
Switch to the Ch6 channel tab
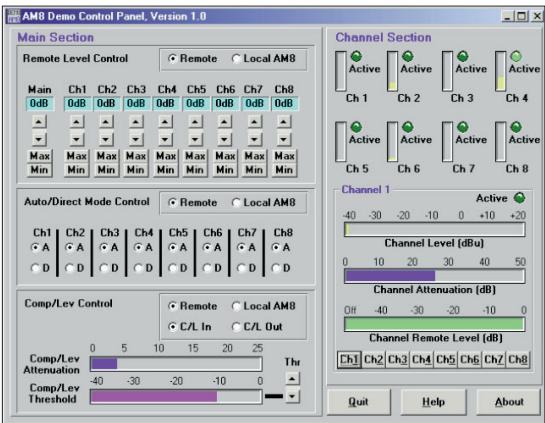[x=470, y=359]
